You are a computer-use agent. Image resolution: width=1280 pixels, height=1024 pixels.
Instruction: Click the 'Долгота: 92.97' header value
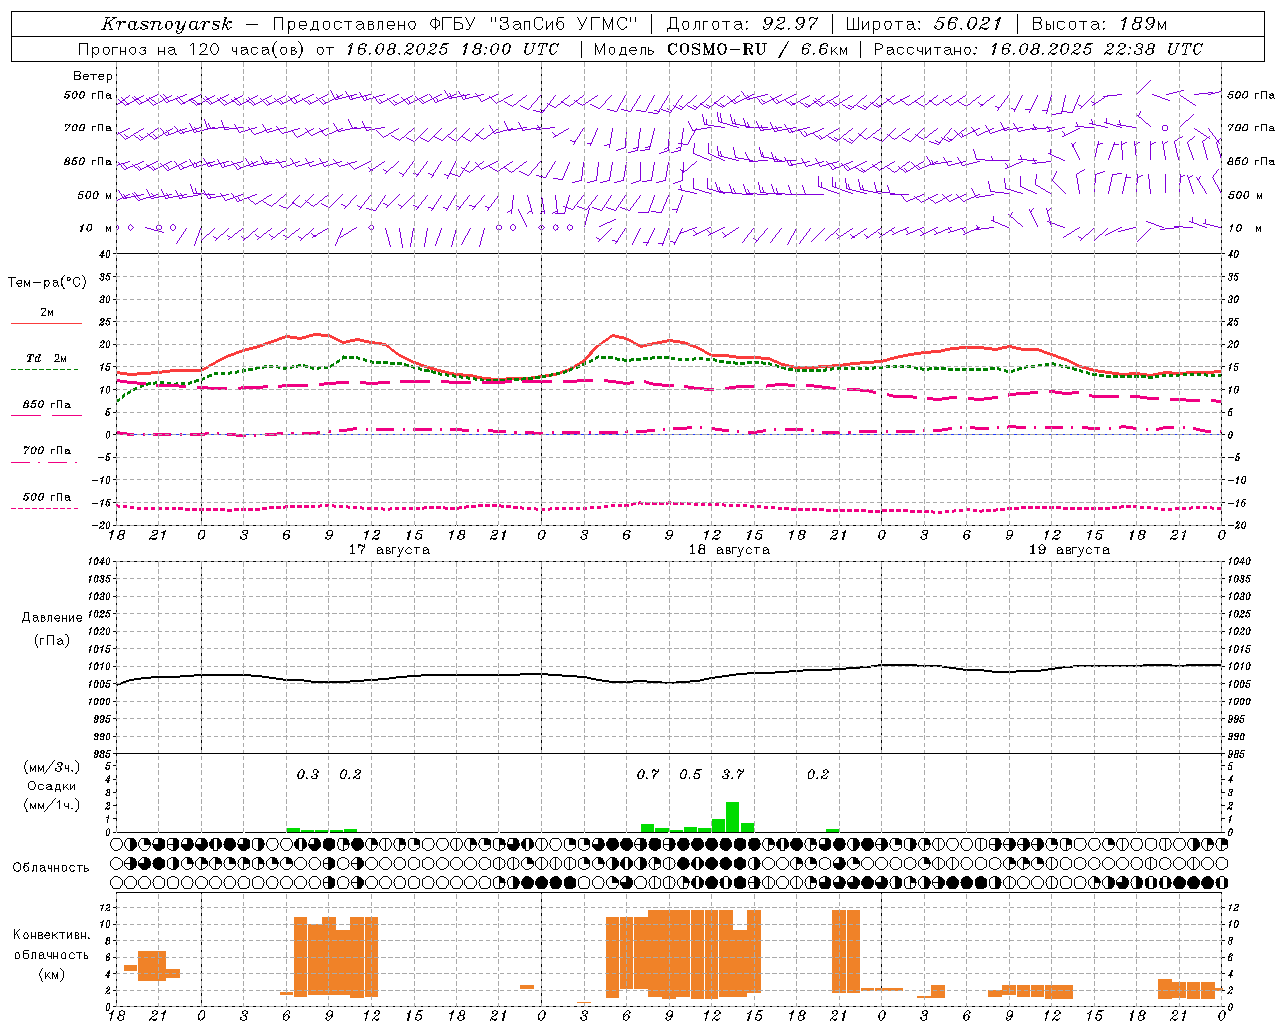point(742,24)
